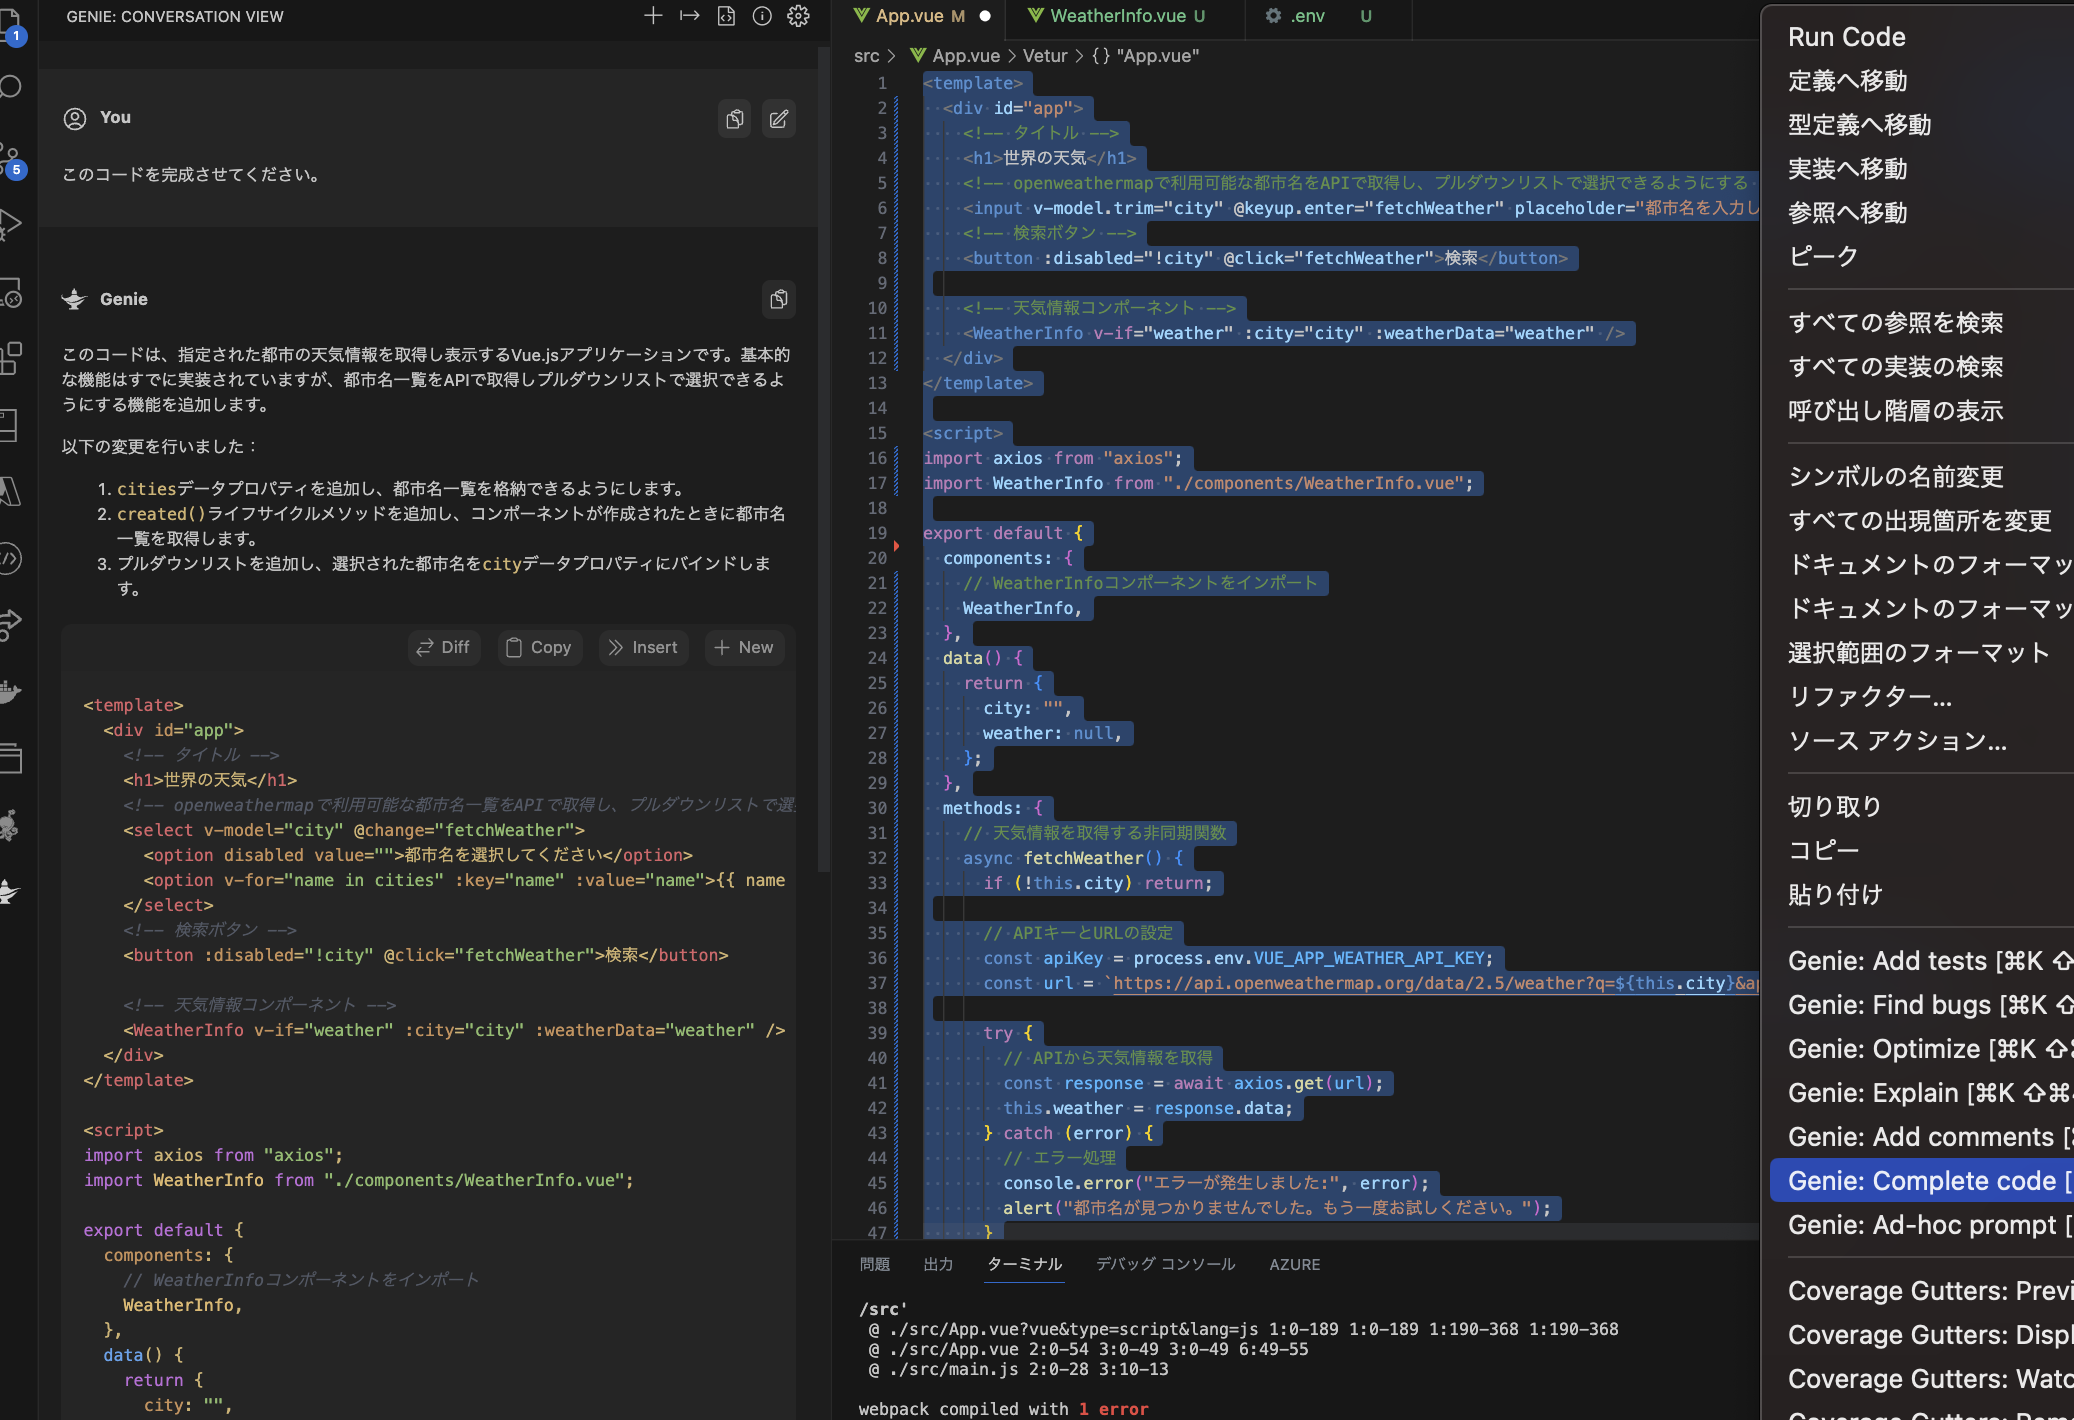Click the Vetur breadcrumb segment

tap(1045, 56)
